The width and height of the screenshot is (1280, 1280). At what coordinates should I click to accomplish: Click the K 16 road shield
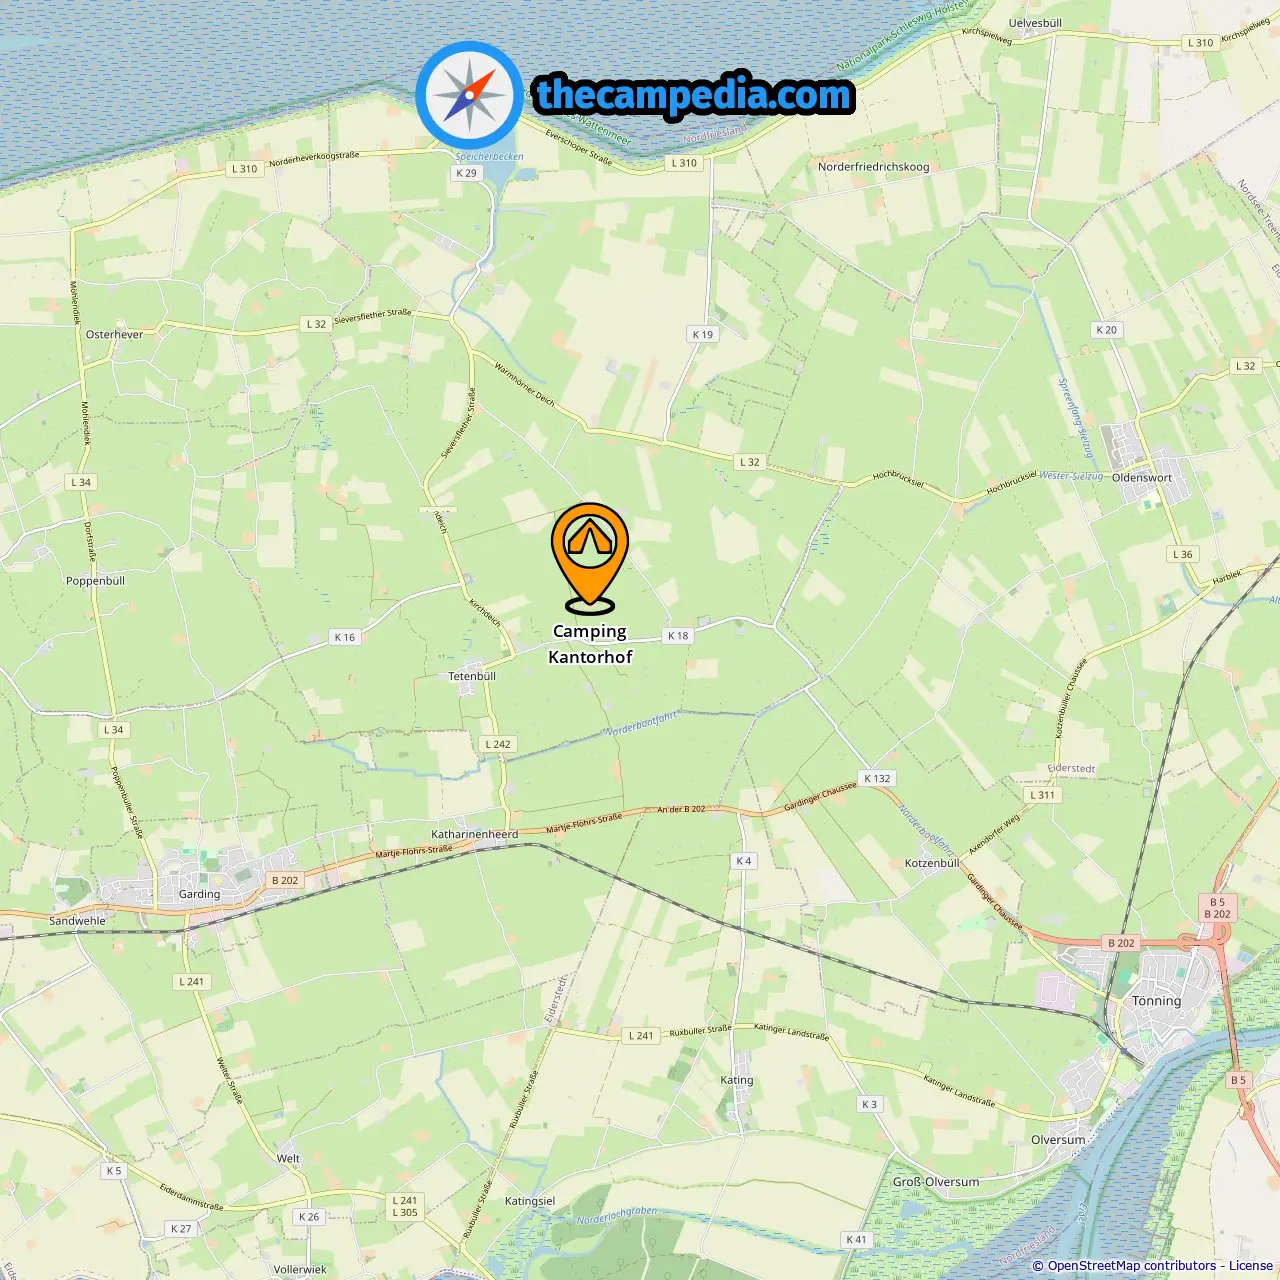(344, 637)
